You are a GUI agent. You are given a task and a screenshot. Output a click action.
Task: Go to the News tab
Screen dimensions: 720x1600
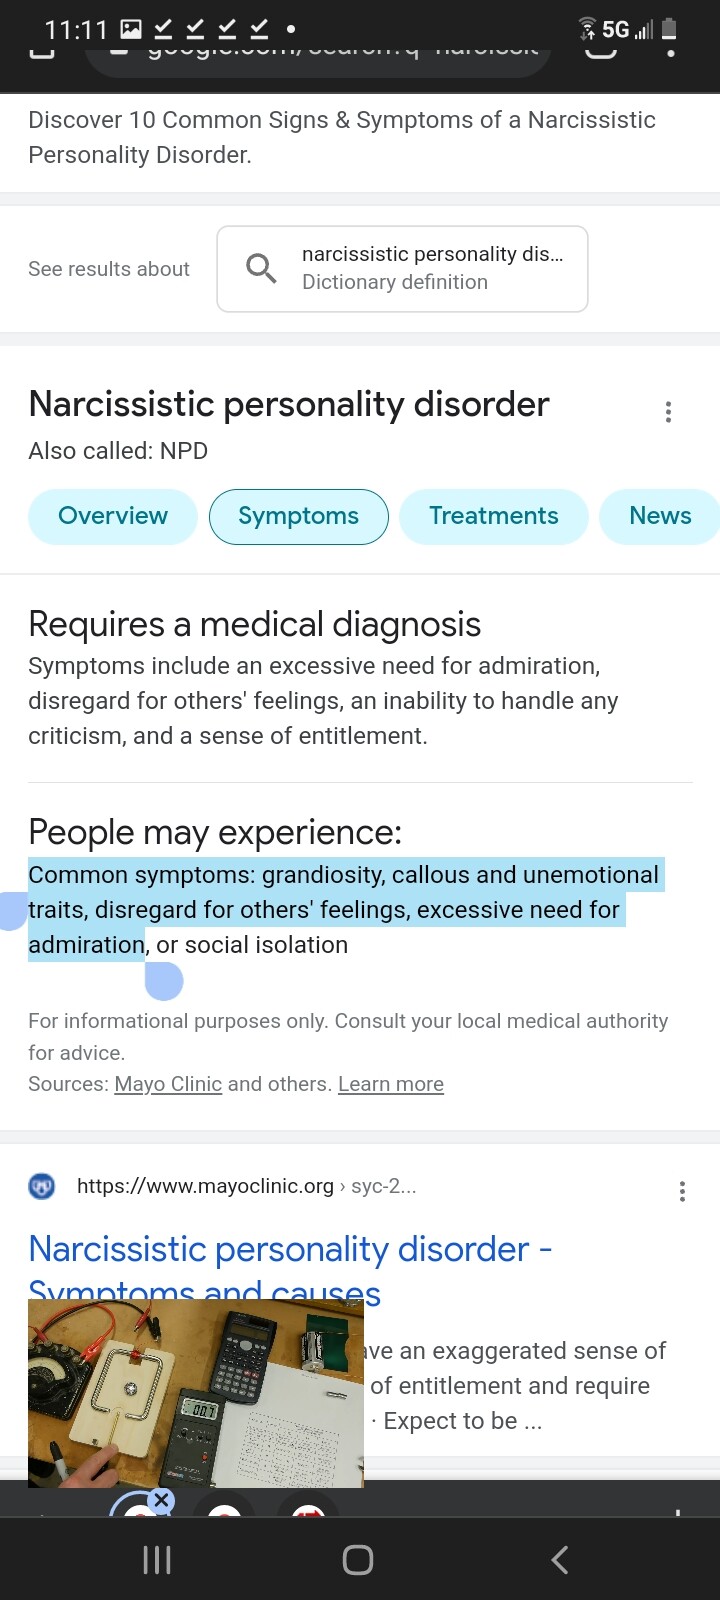660,516
